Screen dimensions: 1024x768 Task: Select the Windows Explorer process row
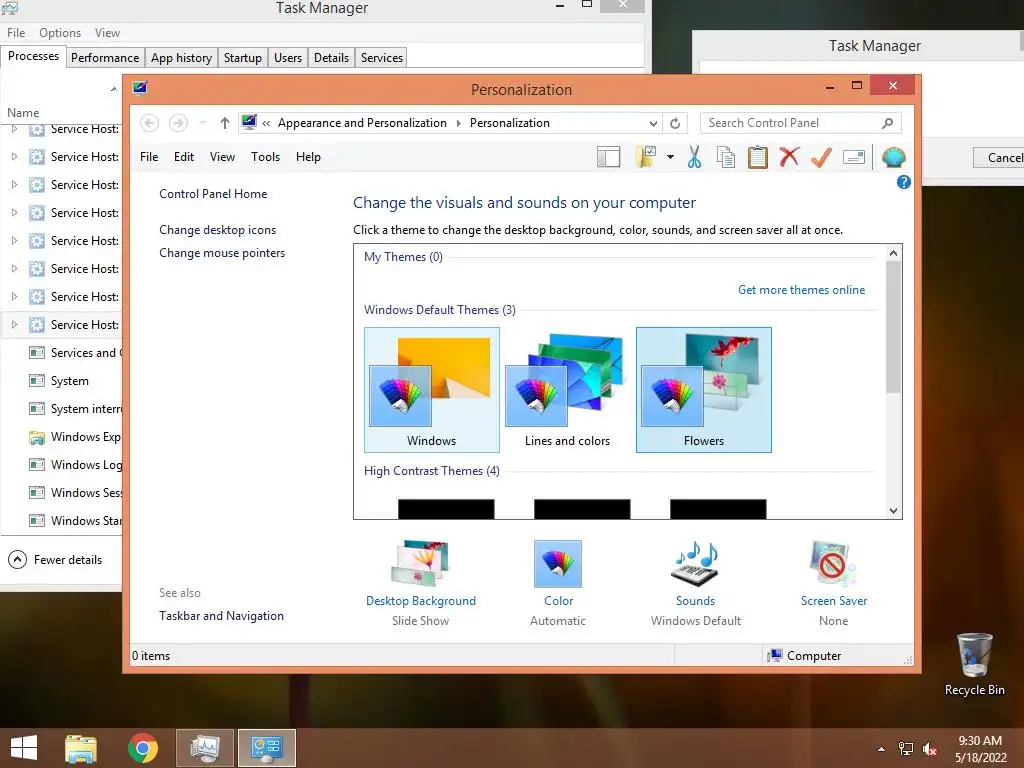click(61, 437)
